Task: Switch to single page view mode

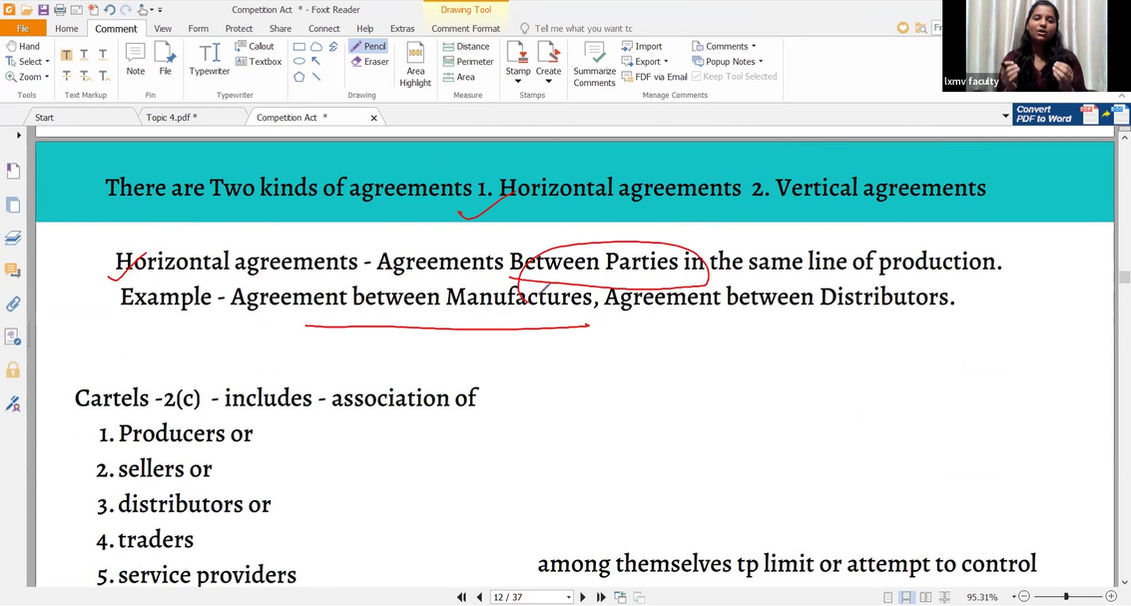Action: (888, 597)
